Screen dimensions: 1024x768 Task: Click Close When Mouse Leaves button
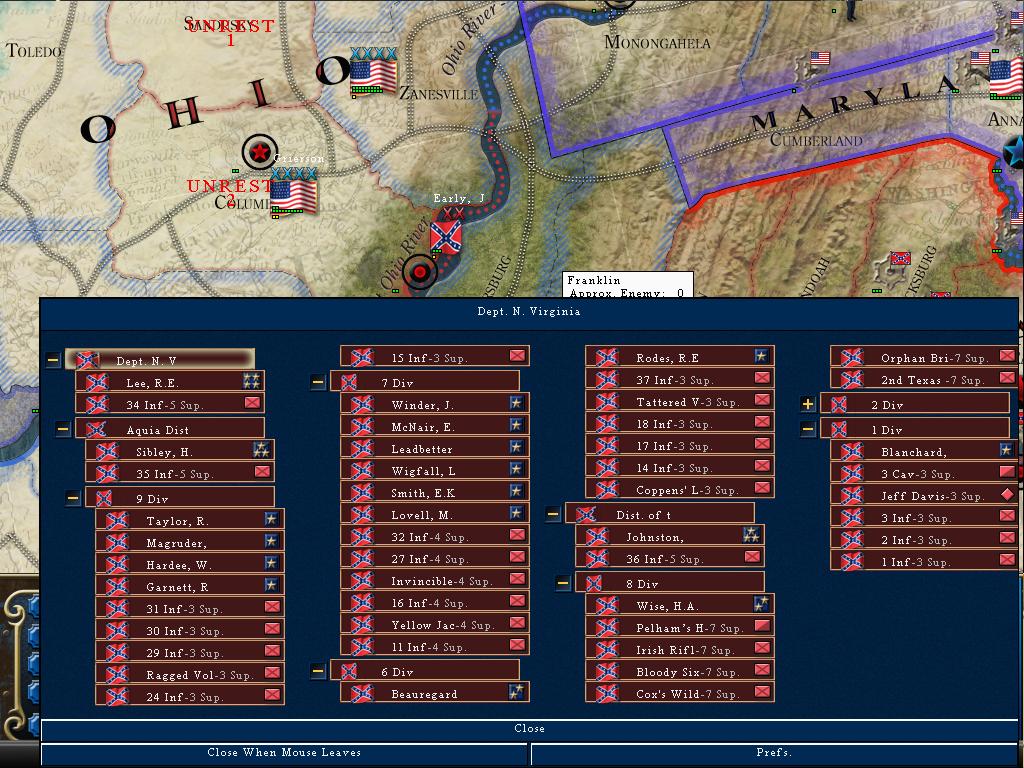(284, 753)
